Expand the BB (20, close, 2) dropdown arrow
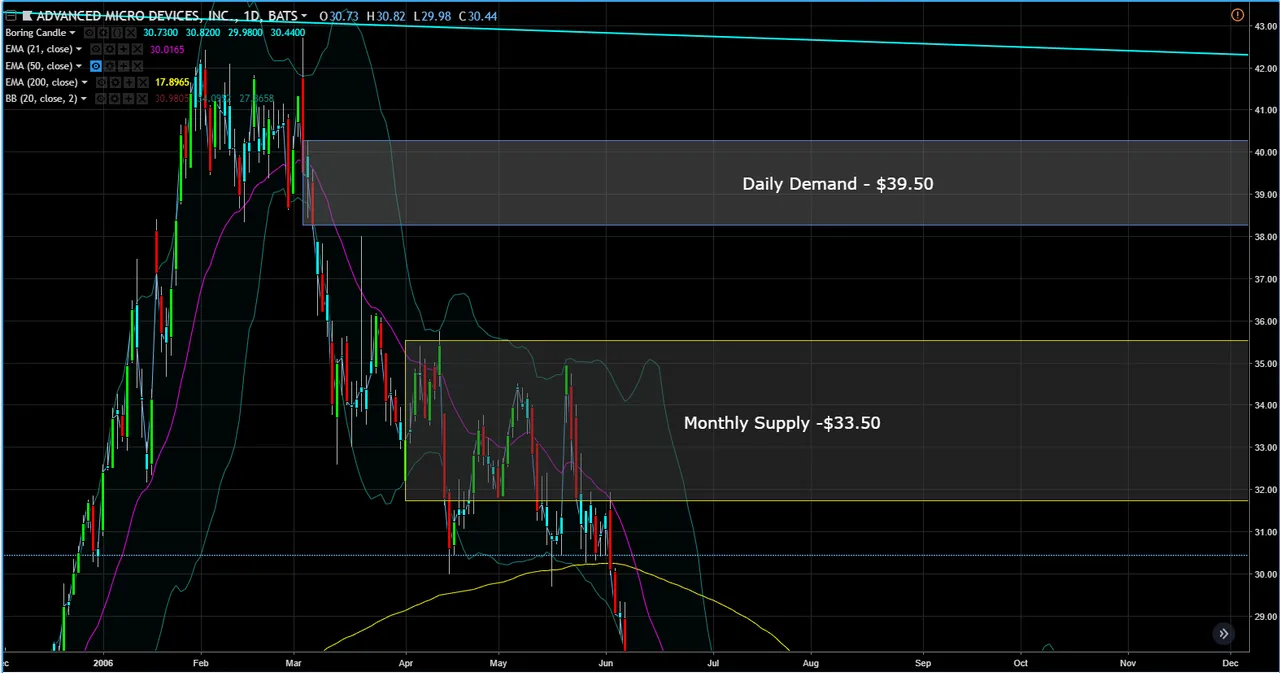This screenshot has width=1280, height=673. click(84, 99)
